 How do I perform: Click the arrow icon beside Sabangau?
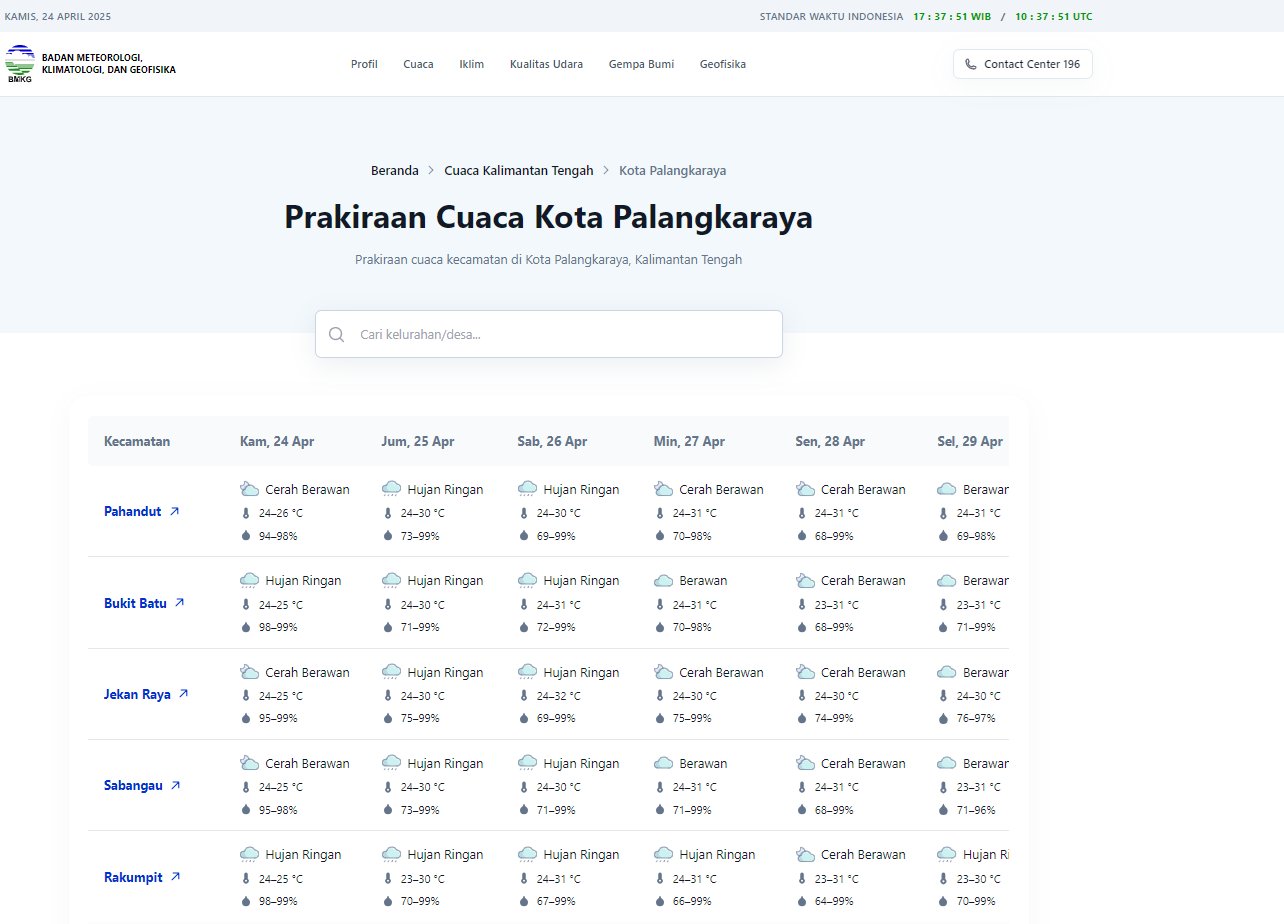coord(176,785)
